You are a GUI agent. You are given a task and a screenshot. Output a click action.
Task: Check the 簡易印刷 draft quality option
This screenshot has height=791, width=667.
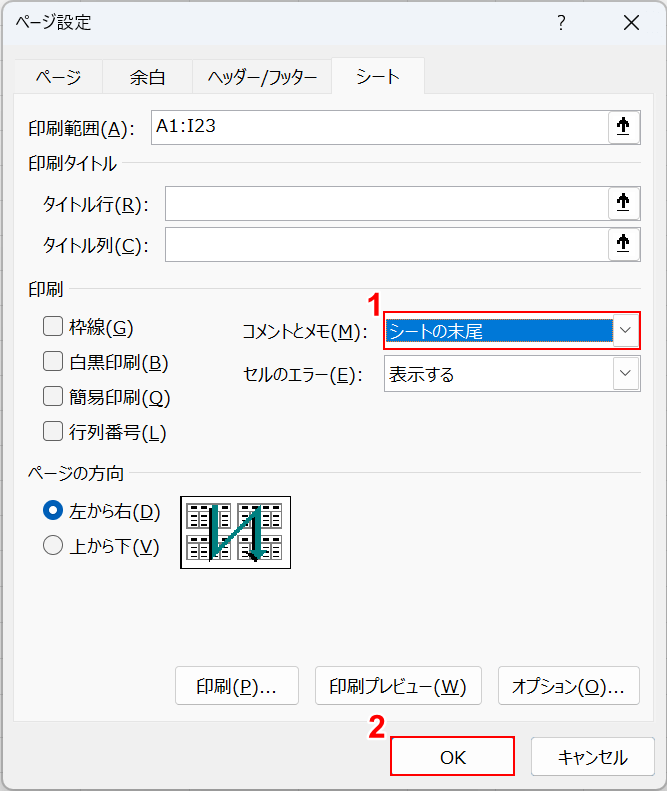53,397
